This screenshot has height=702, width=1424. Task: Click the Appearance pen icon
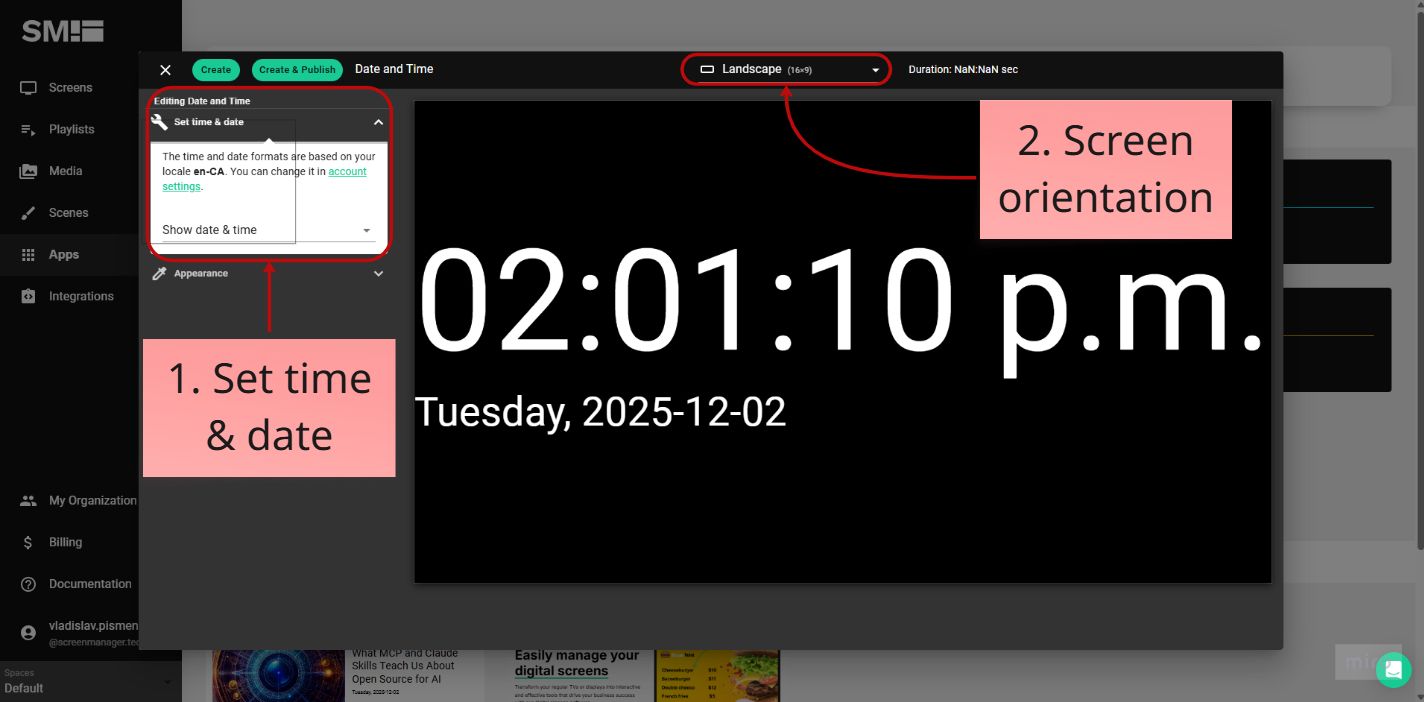[158, 273]
